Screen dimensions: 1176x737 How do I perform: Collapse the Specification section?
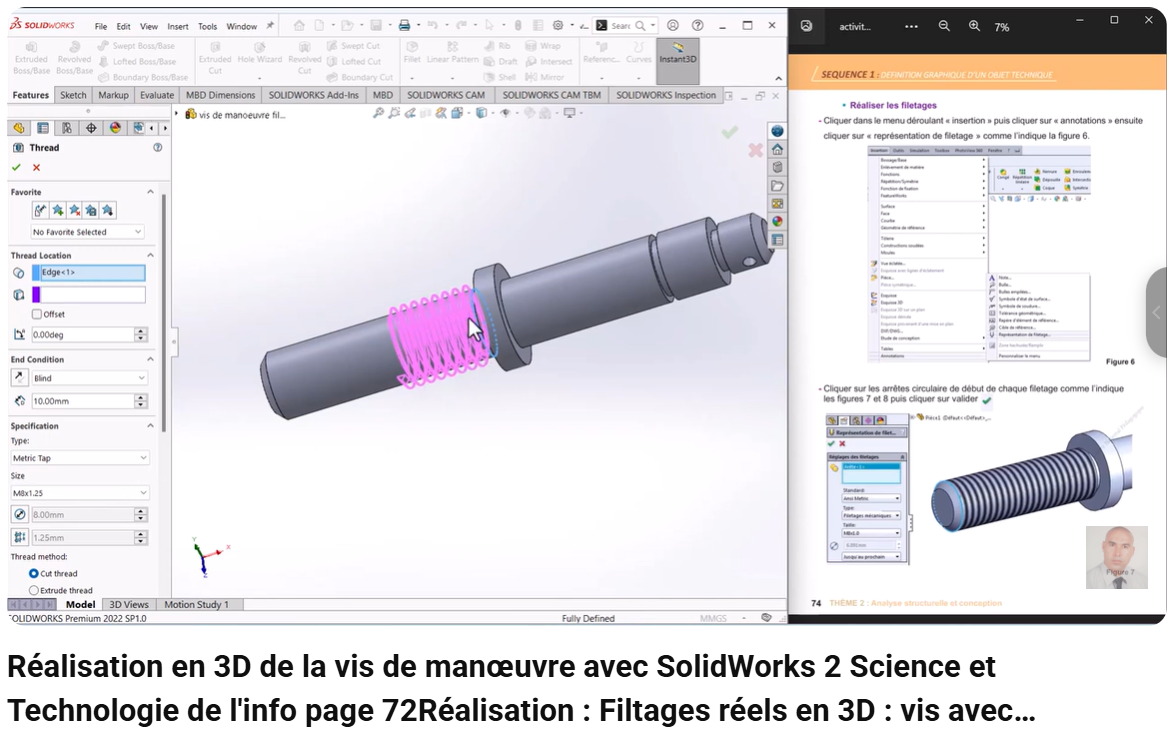(x=151, y=426)
